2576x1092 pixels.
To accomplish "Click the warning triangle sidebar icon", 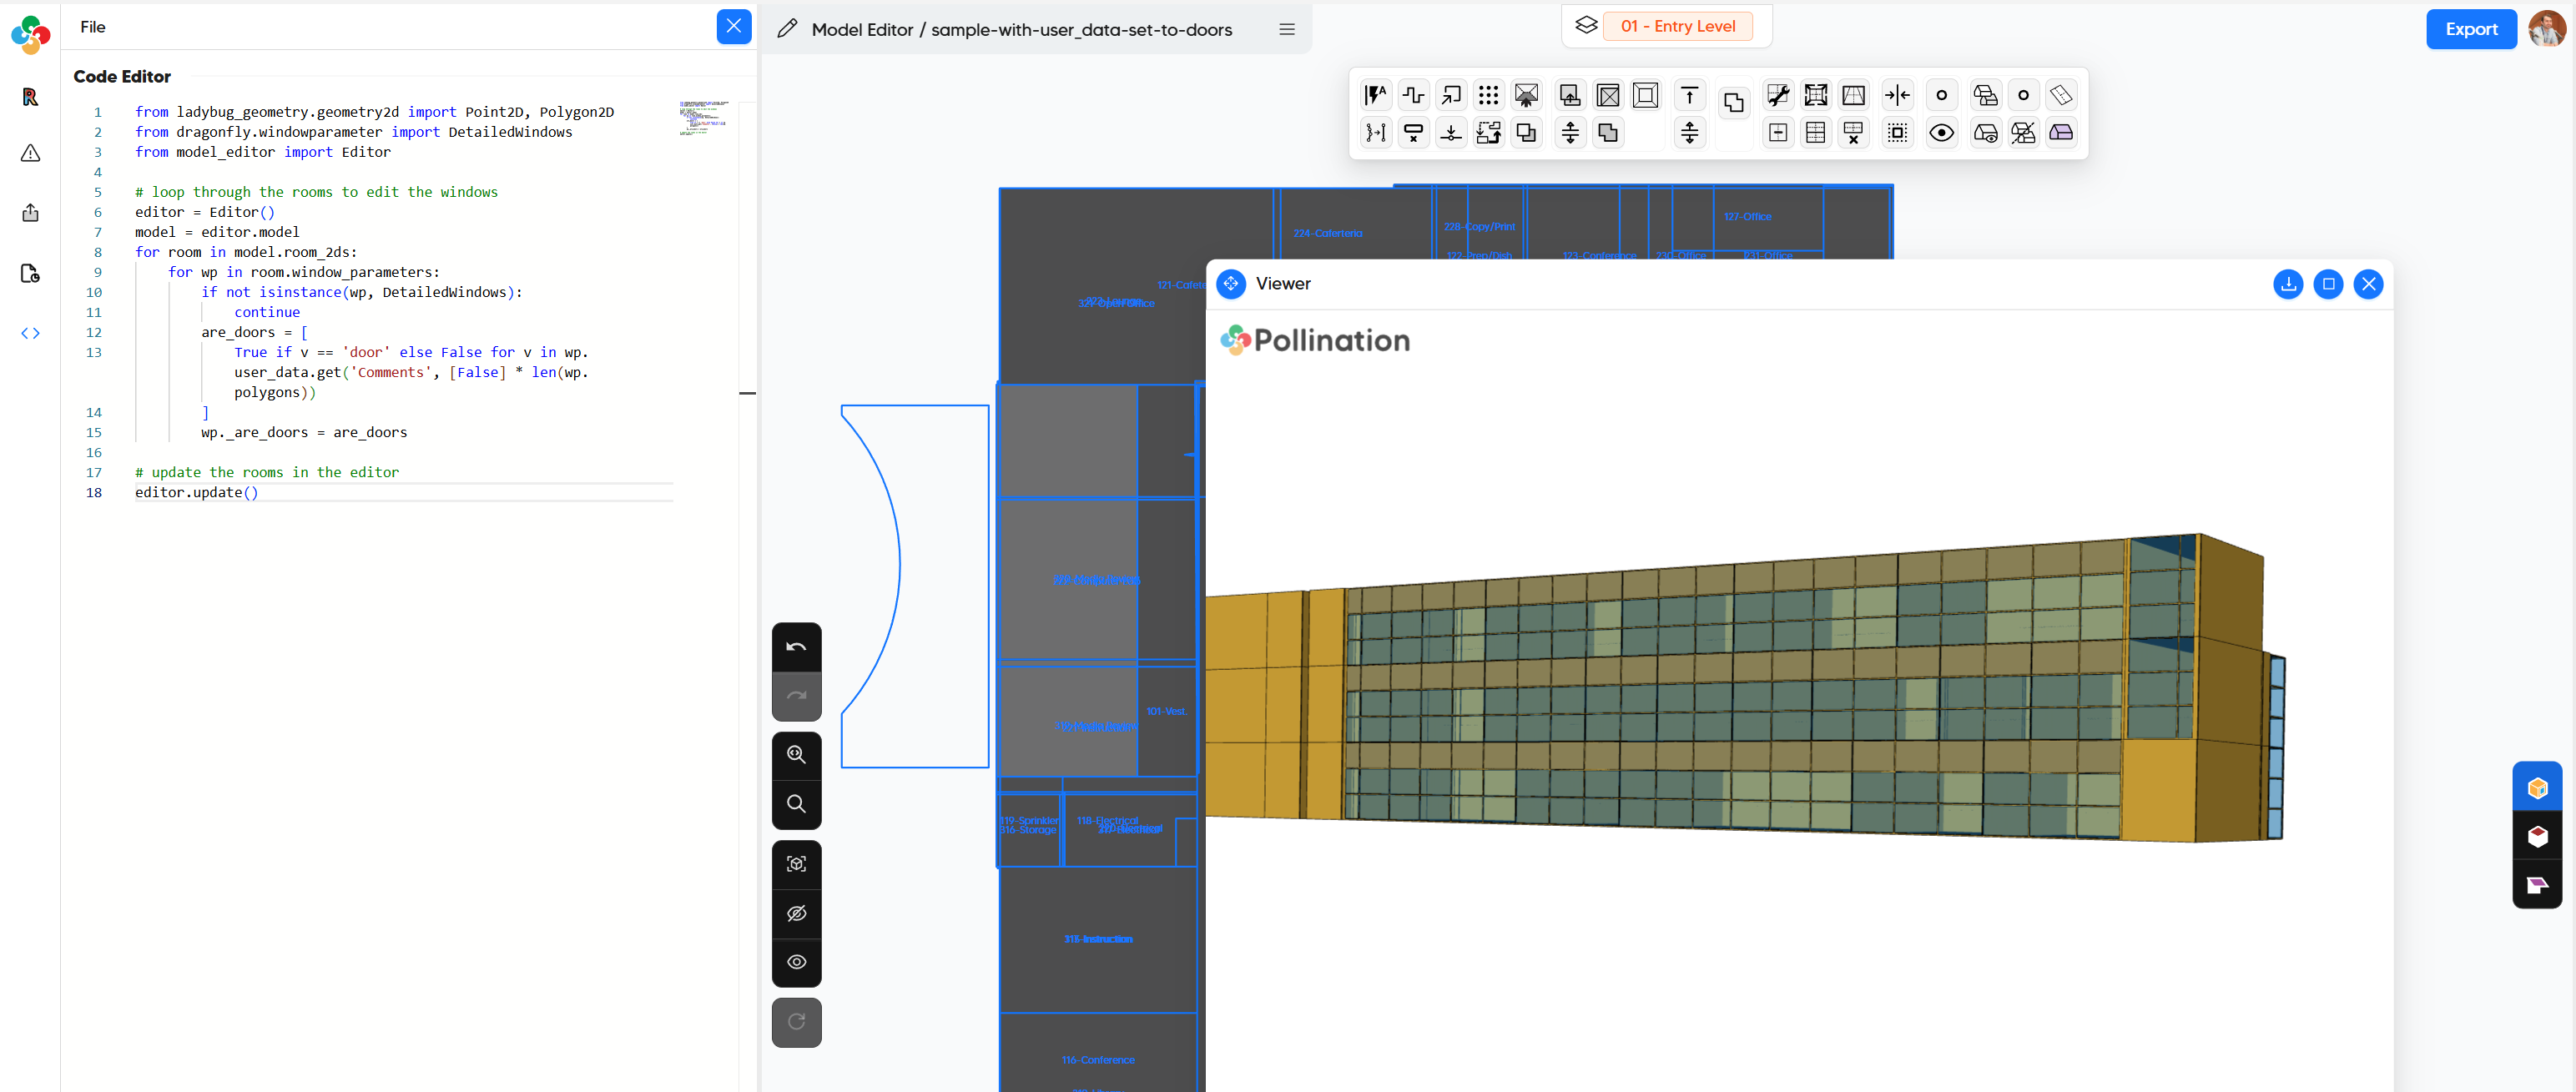I will pyautogui.click(x=30, y=153).
